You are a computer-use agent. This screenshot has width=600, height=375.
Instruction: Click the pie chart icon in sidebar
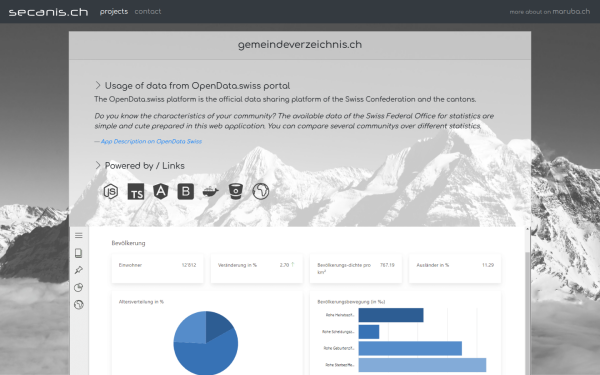point(78,287)
